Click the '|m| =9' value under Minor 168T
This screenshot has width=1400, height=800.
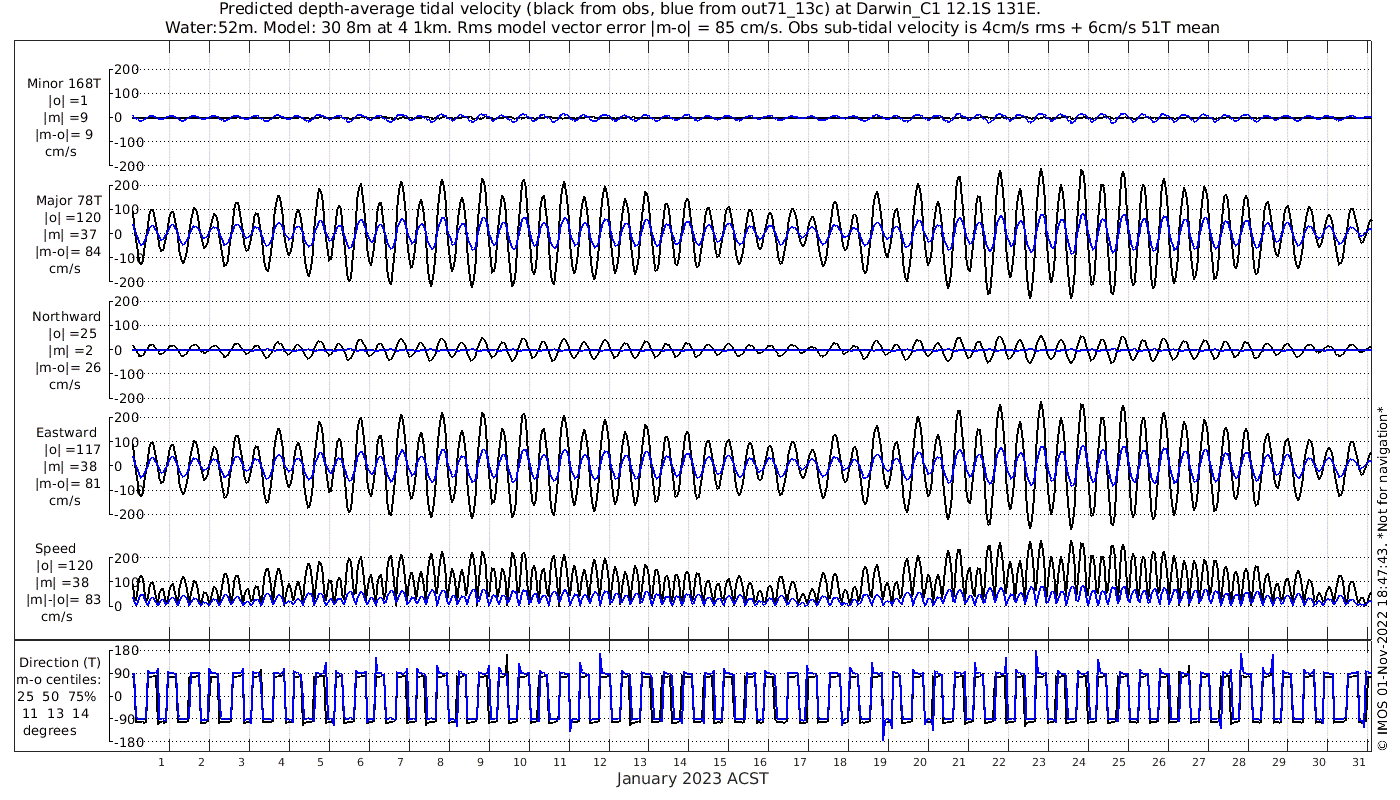pyautogui.click(x=68, y=118)
